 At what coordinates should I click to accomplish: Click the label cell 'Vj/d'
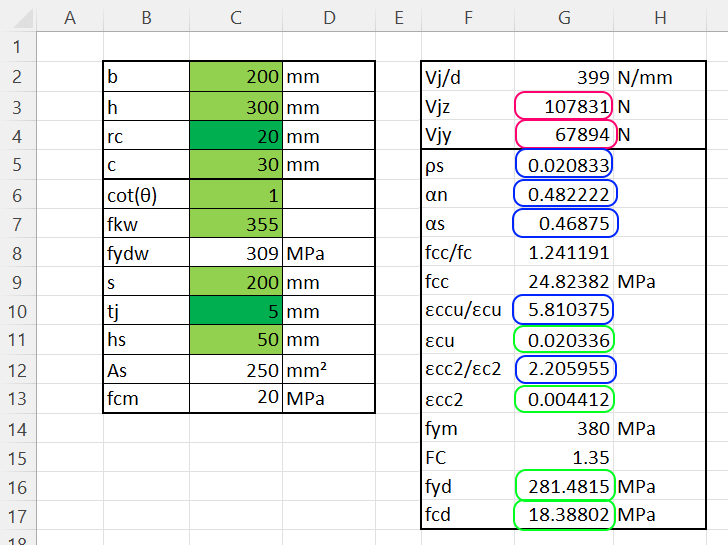[x=468, y=77]
